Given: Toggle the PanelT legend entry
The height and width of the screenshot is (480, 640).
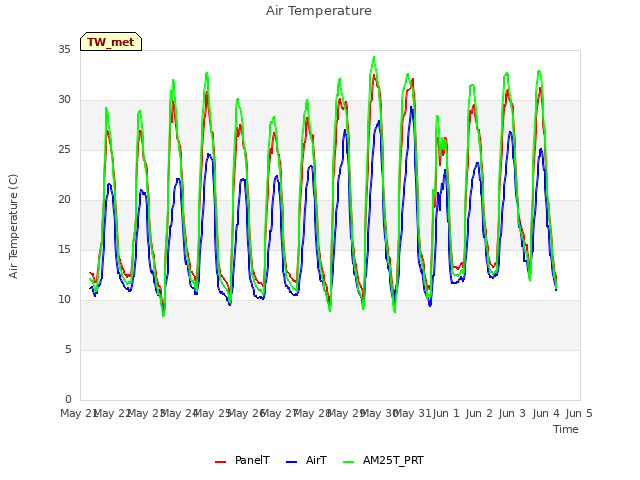Looking at the screenshot, I should coord(242,461).
